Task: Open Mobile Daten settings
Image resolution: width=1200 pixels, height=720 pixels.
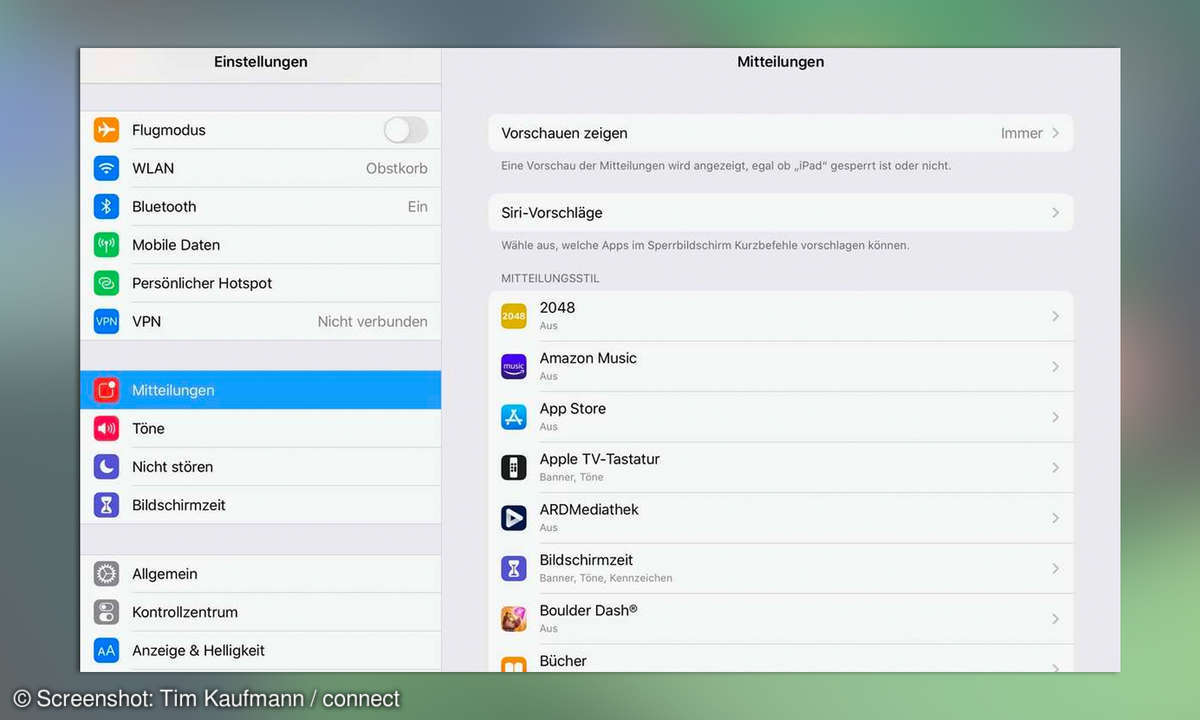Action: 260,245
